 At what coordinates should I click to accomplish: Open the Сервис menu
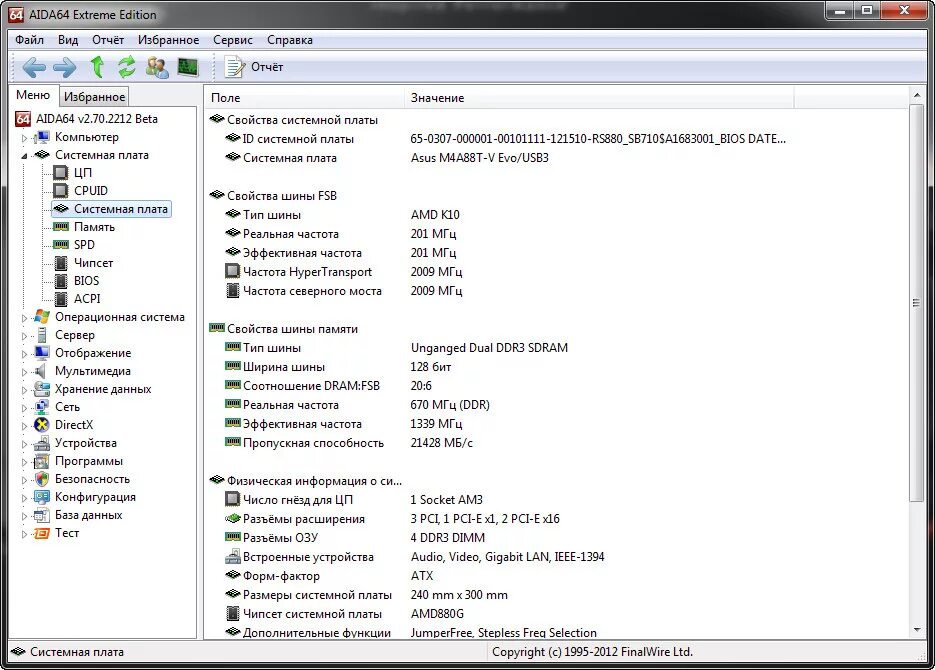(233, 40)
